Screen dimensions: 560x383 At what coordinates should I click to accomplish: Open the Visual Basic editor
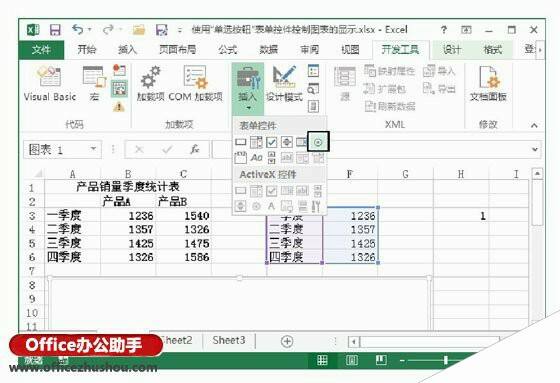click(x=50, y=84)
